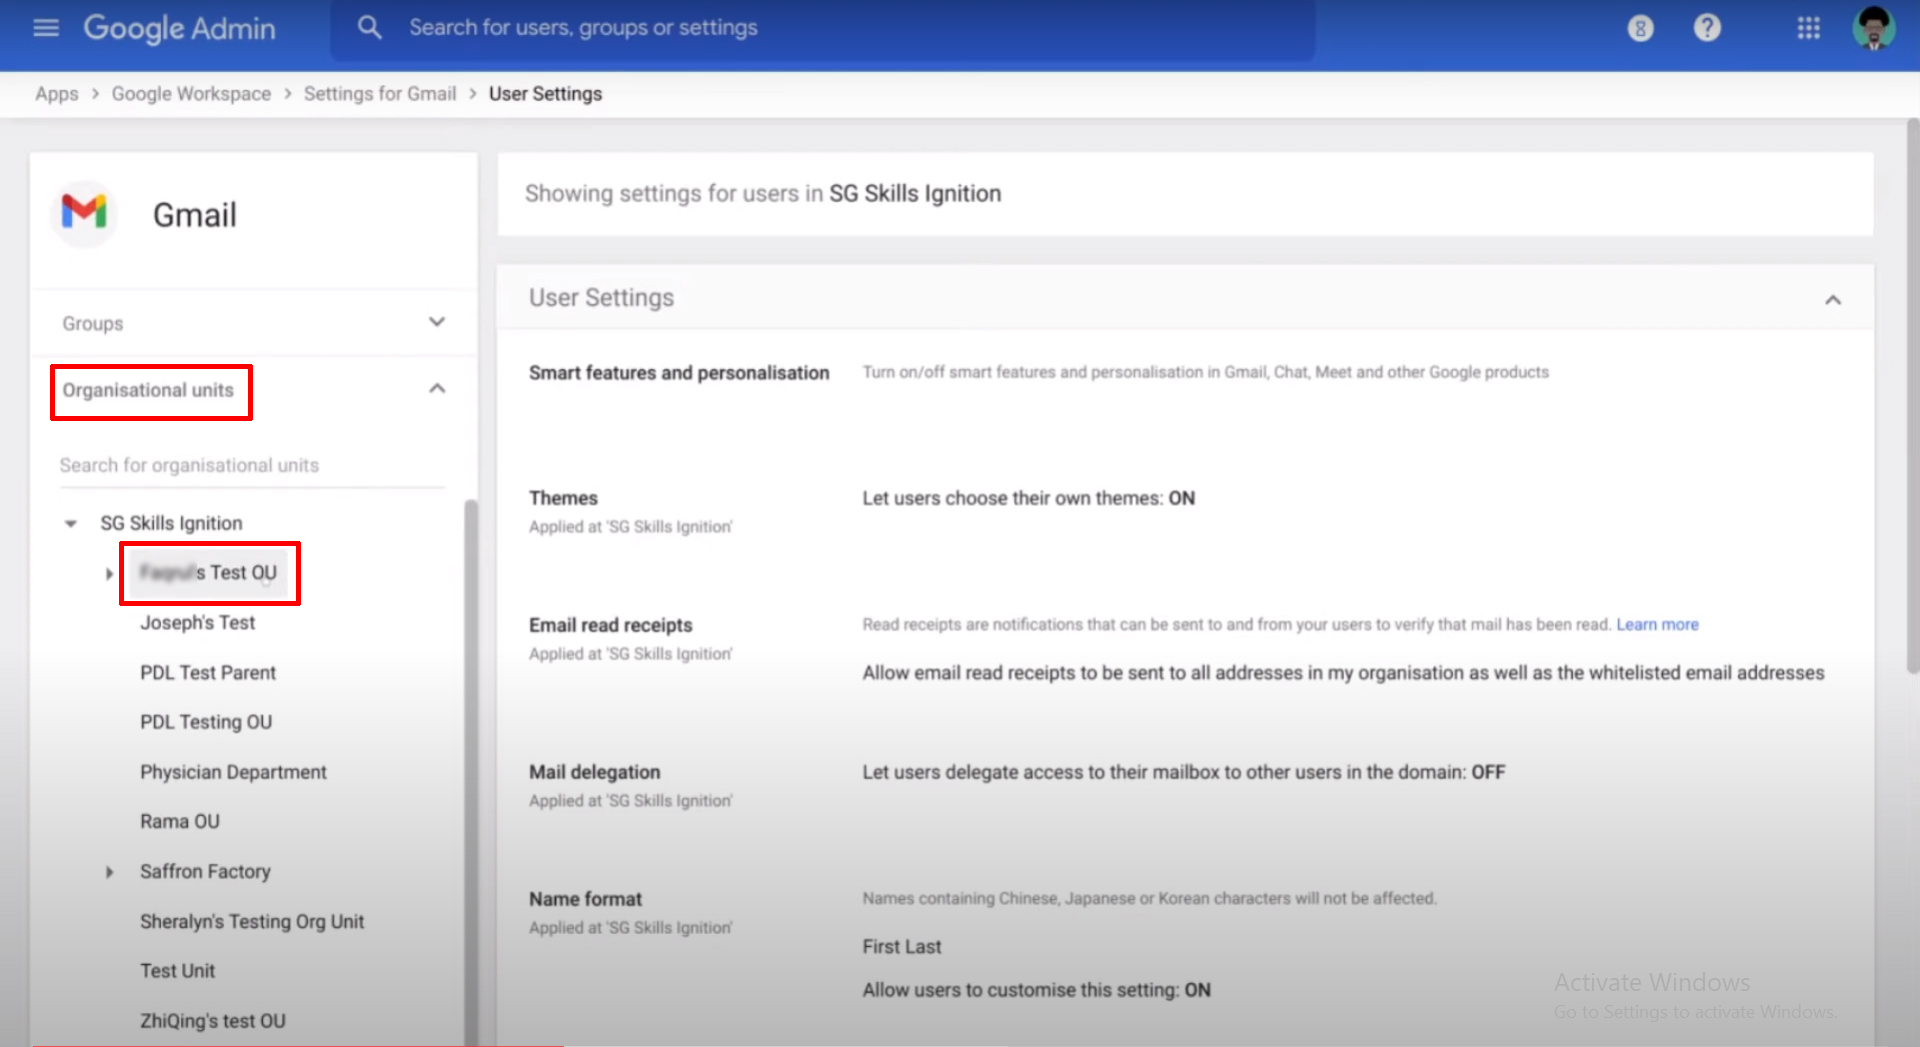Open the Mail delegation setting
Image resolution: width=1920 pixels, height=1047 pixels.
point(594,772)
